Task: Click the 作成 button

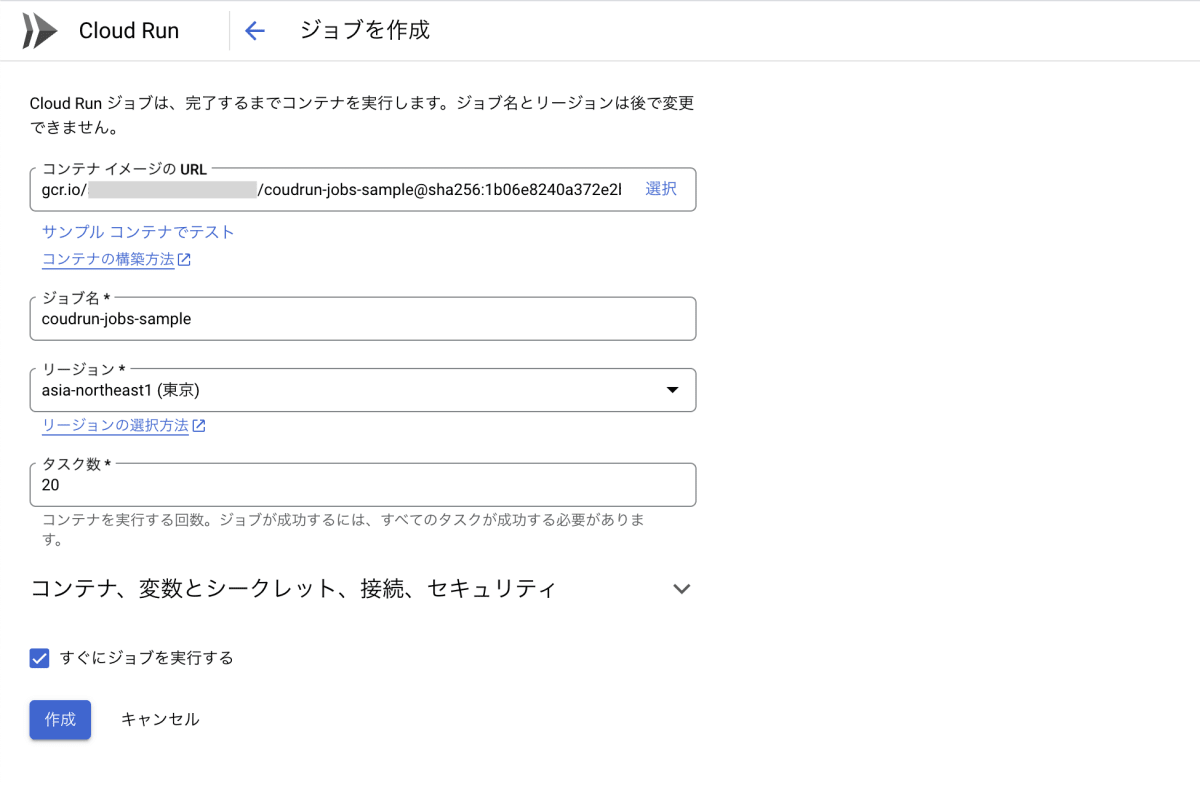Action: (x=60, y=720)
